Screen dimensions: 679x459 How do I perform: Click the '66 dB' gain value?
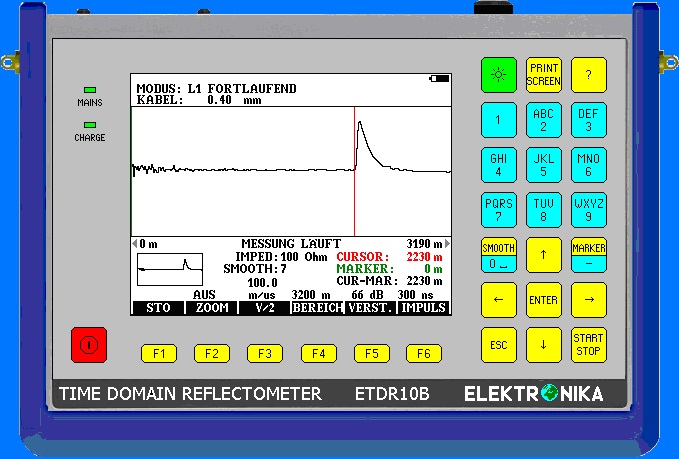tap(367, 295)
